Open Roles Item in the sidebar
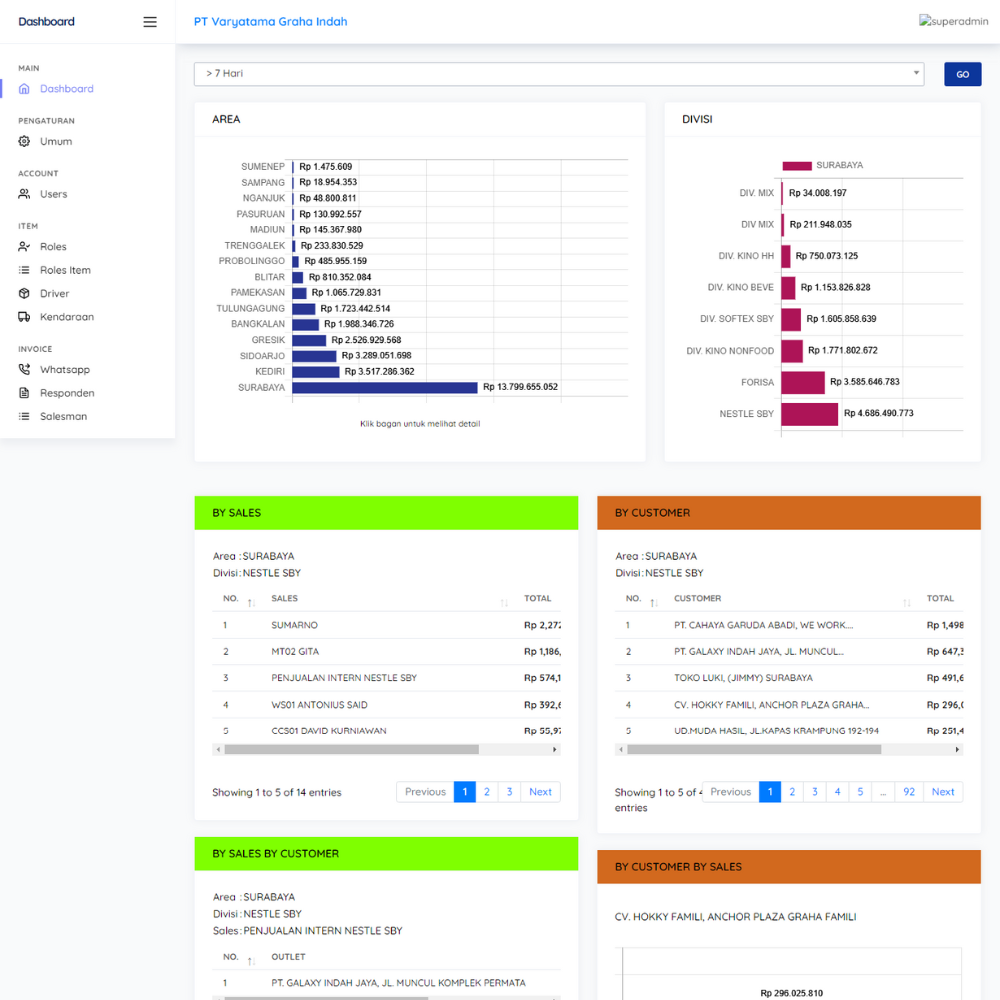The width and height of the screenshot is (1000, 1000). coord(65,270)
